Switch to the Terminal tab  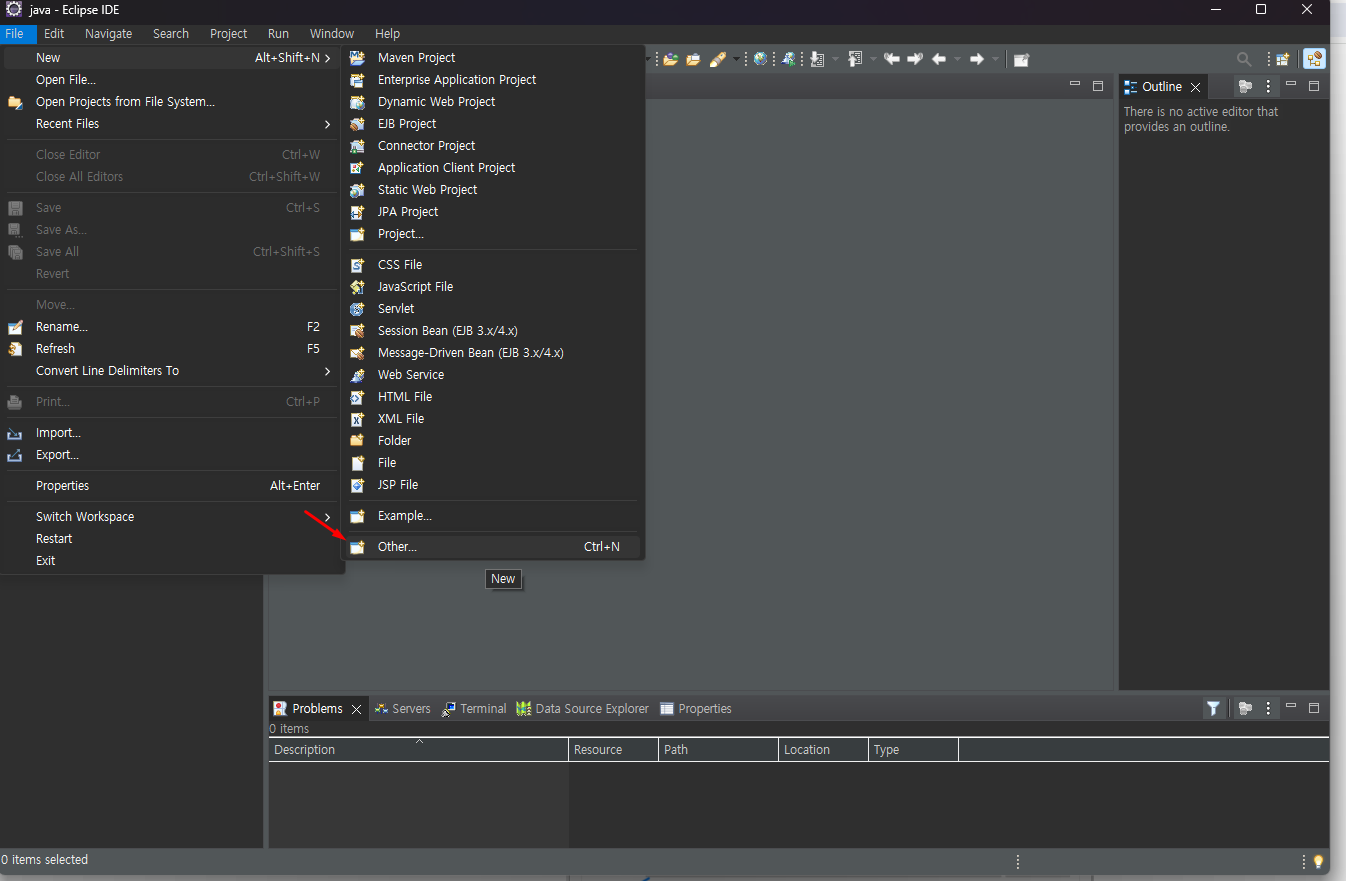point(474,709)
